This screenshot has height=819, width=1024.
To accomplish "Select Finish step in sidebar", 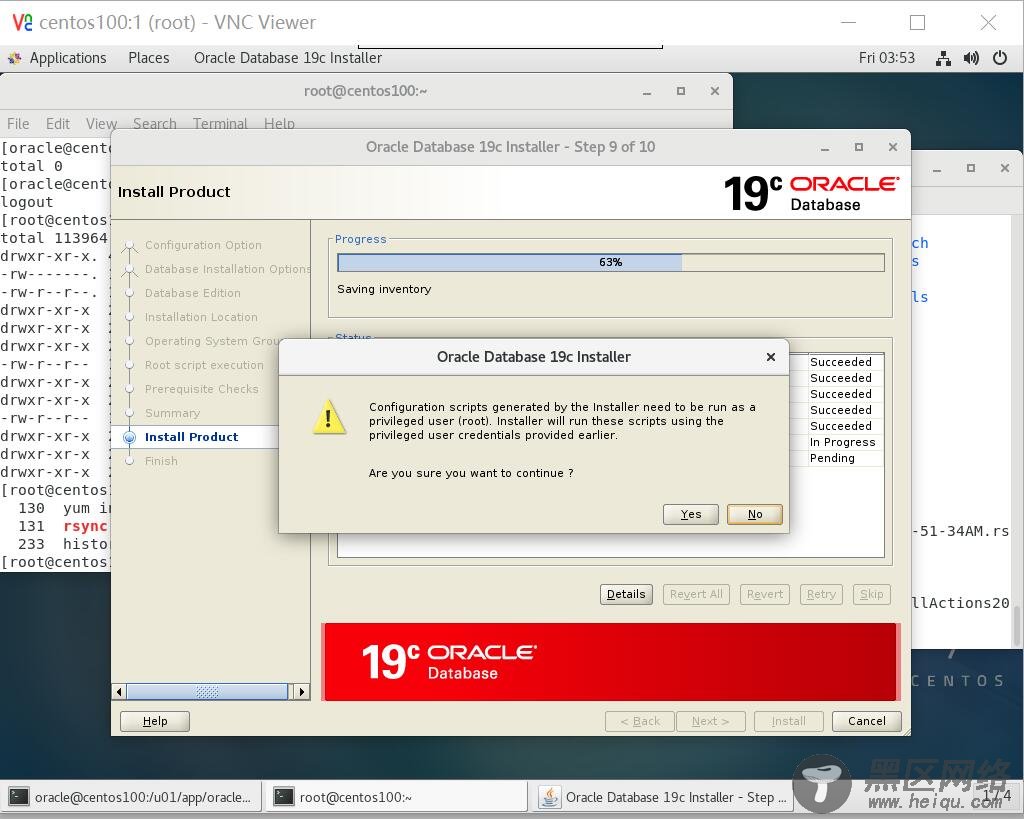I will pos(161,461).
